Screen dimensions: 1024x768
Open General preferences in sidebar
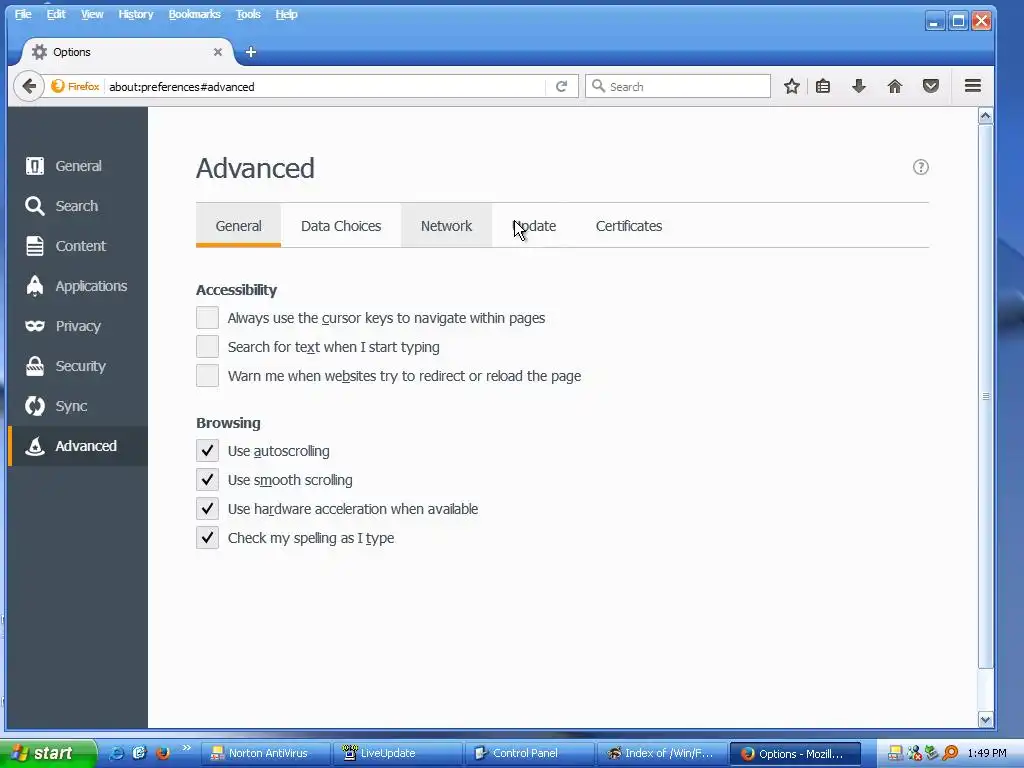pos(78,166)
